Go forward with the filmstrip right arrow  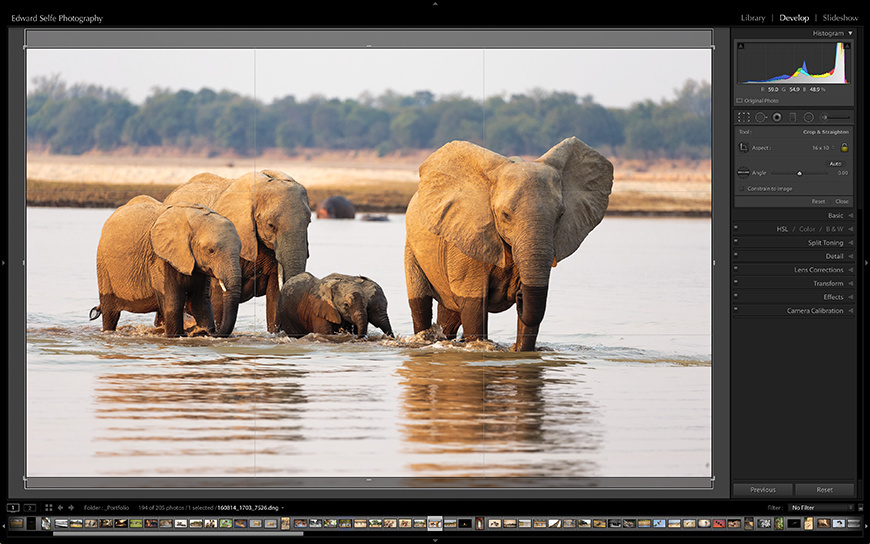(x=71, y=507)
